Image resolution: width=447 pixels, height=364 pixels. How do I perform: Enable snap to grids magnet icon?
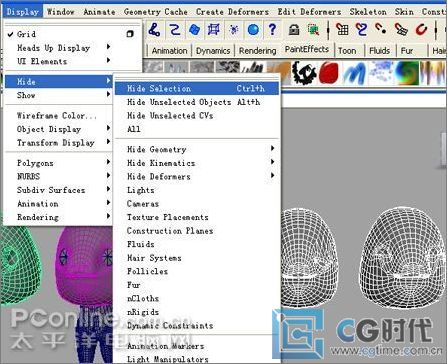(x=342, y=30)
